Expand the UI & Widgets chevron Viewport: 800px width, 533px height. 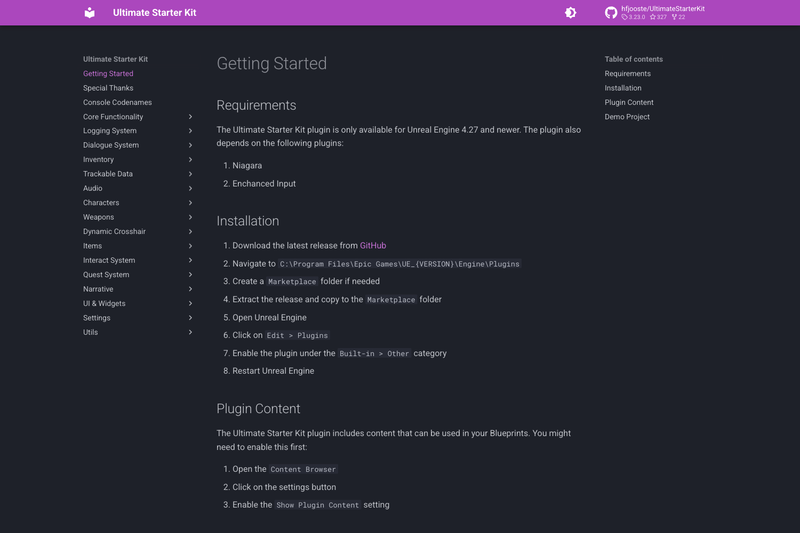[190, 303]
